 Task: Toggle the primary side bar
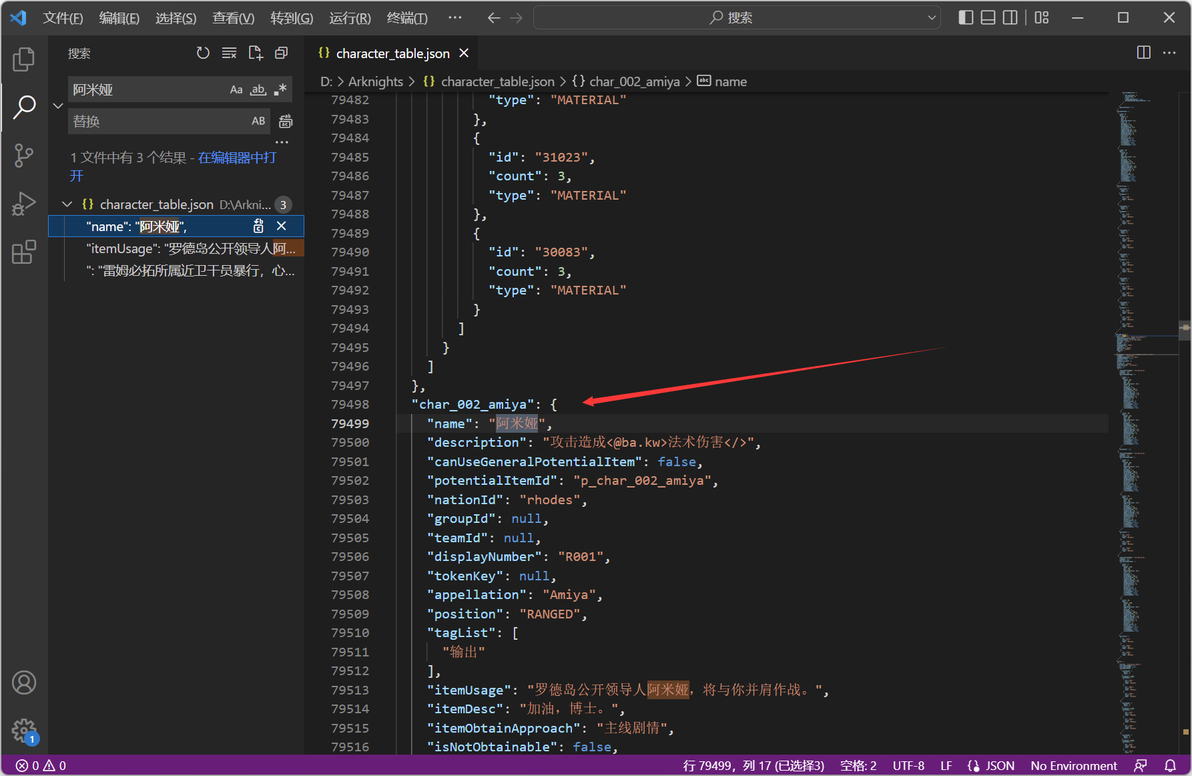(966, 17)
